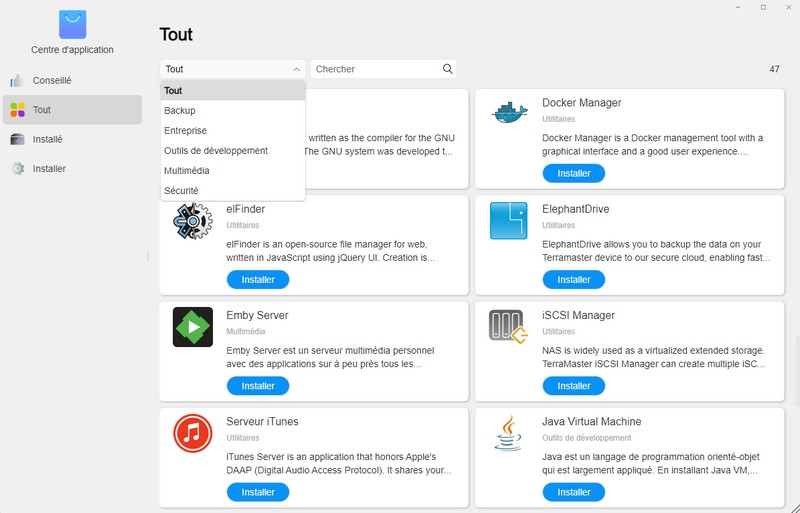
Task: Click the elFinder gear logo icon
Action: pyautogui.click(x=193, y=221)
